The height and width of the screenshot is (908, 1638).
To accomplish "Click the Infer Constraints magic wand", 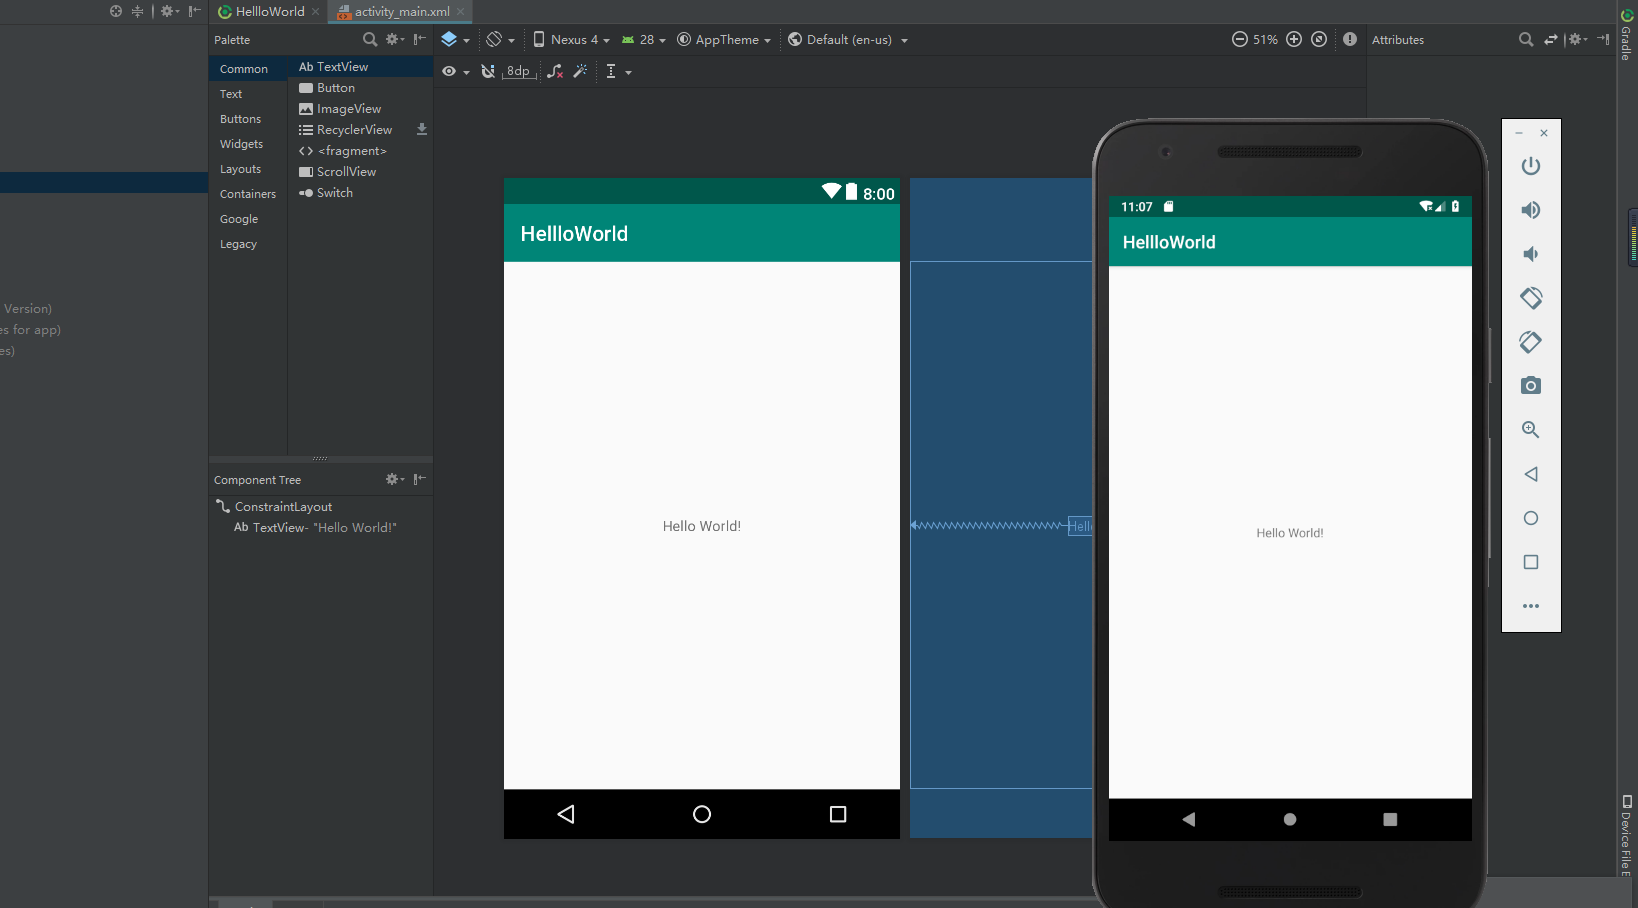I will pyautogui.click(x=581, y=71).
